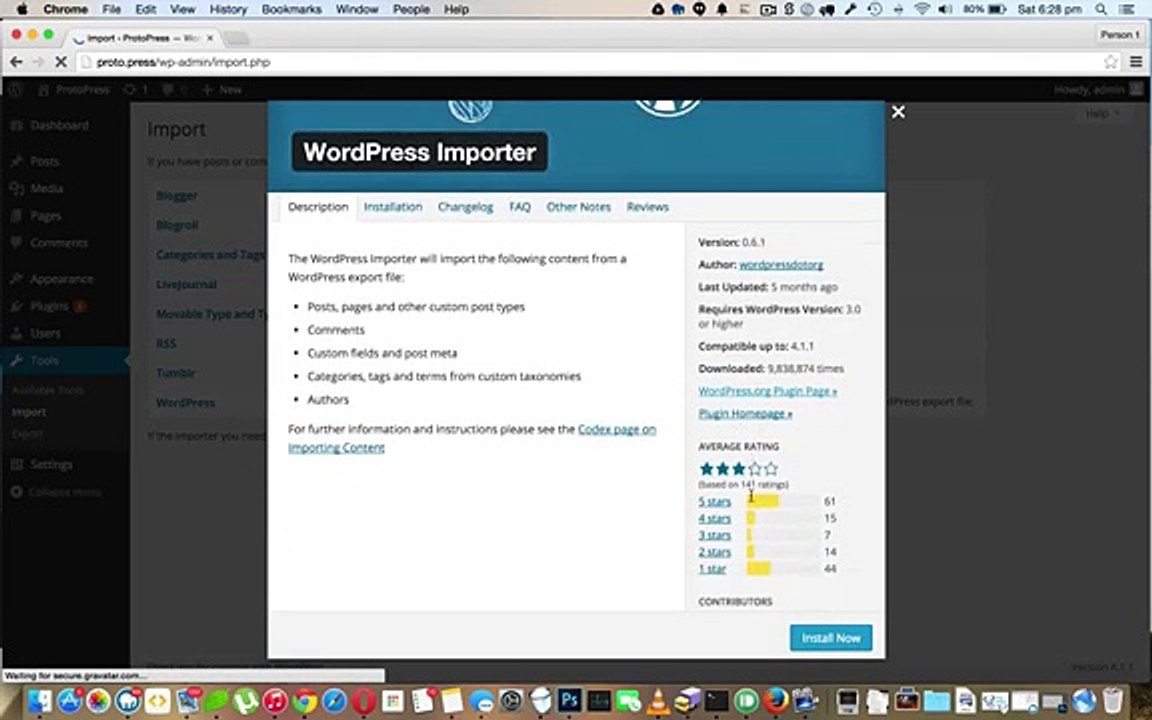1152x720 pixels.
Task: Open Spotlight search in menu bar
Action: (x=1101, y=10)
